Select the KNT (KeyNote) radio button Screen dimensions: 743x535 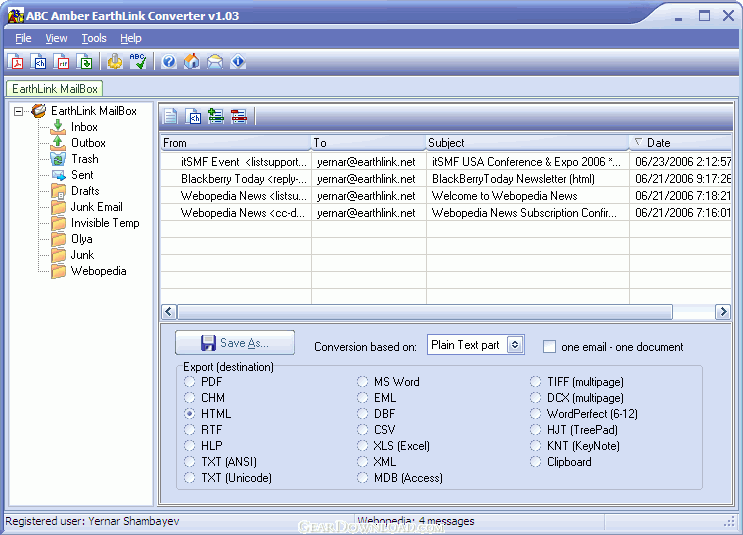tap(535, 446)
